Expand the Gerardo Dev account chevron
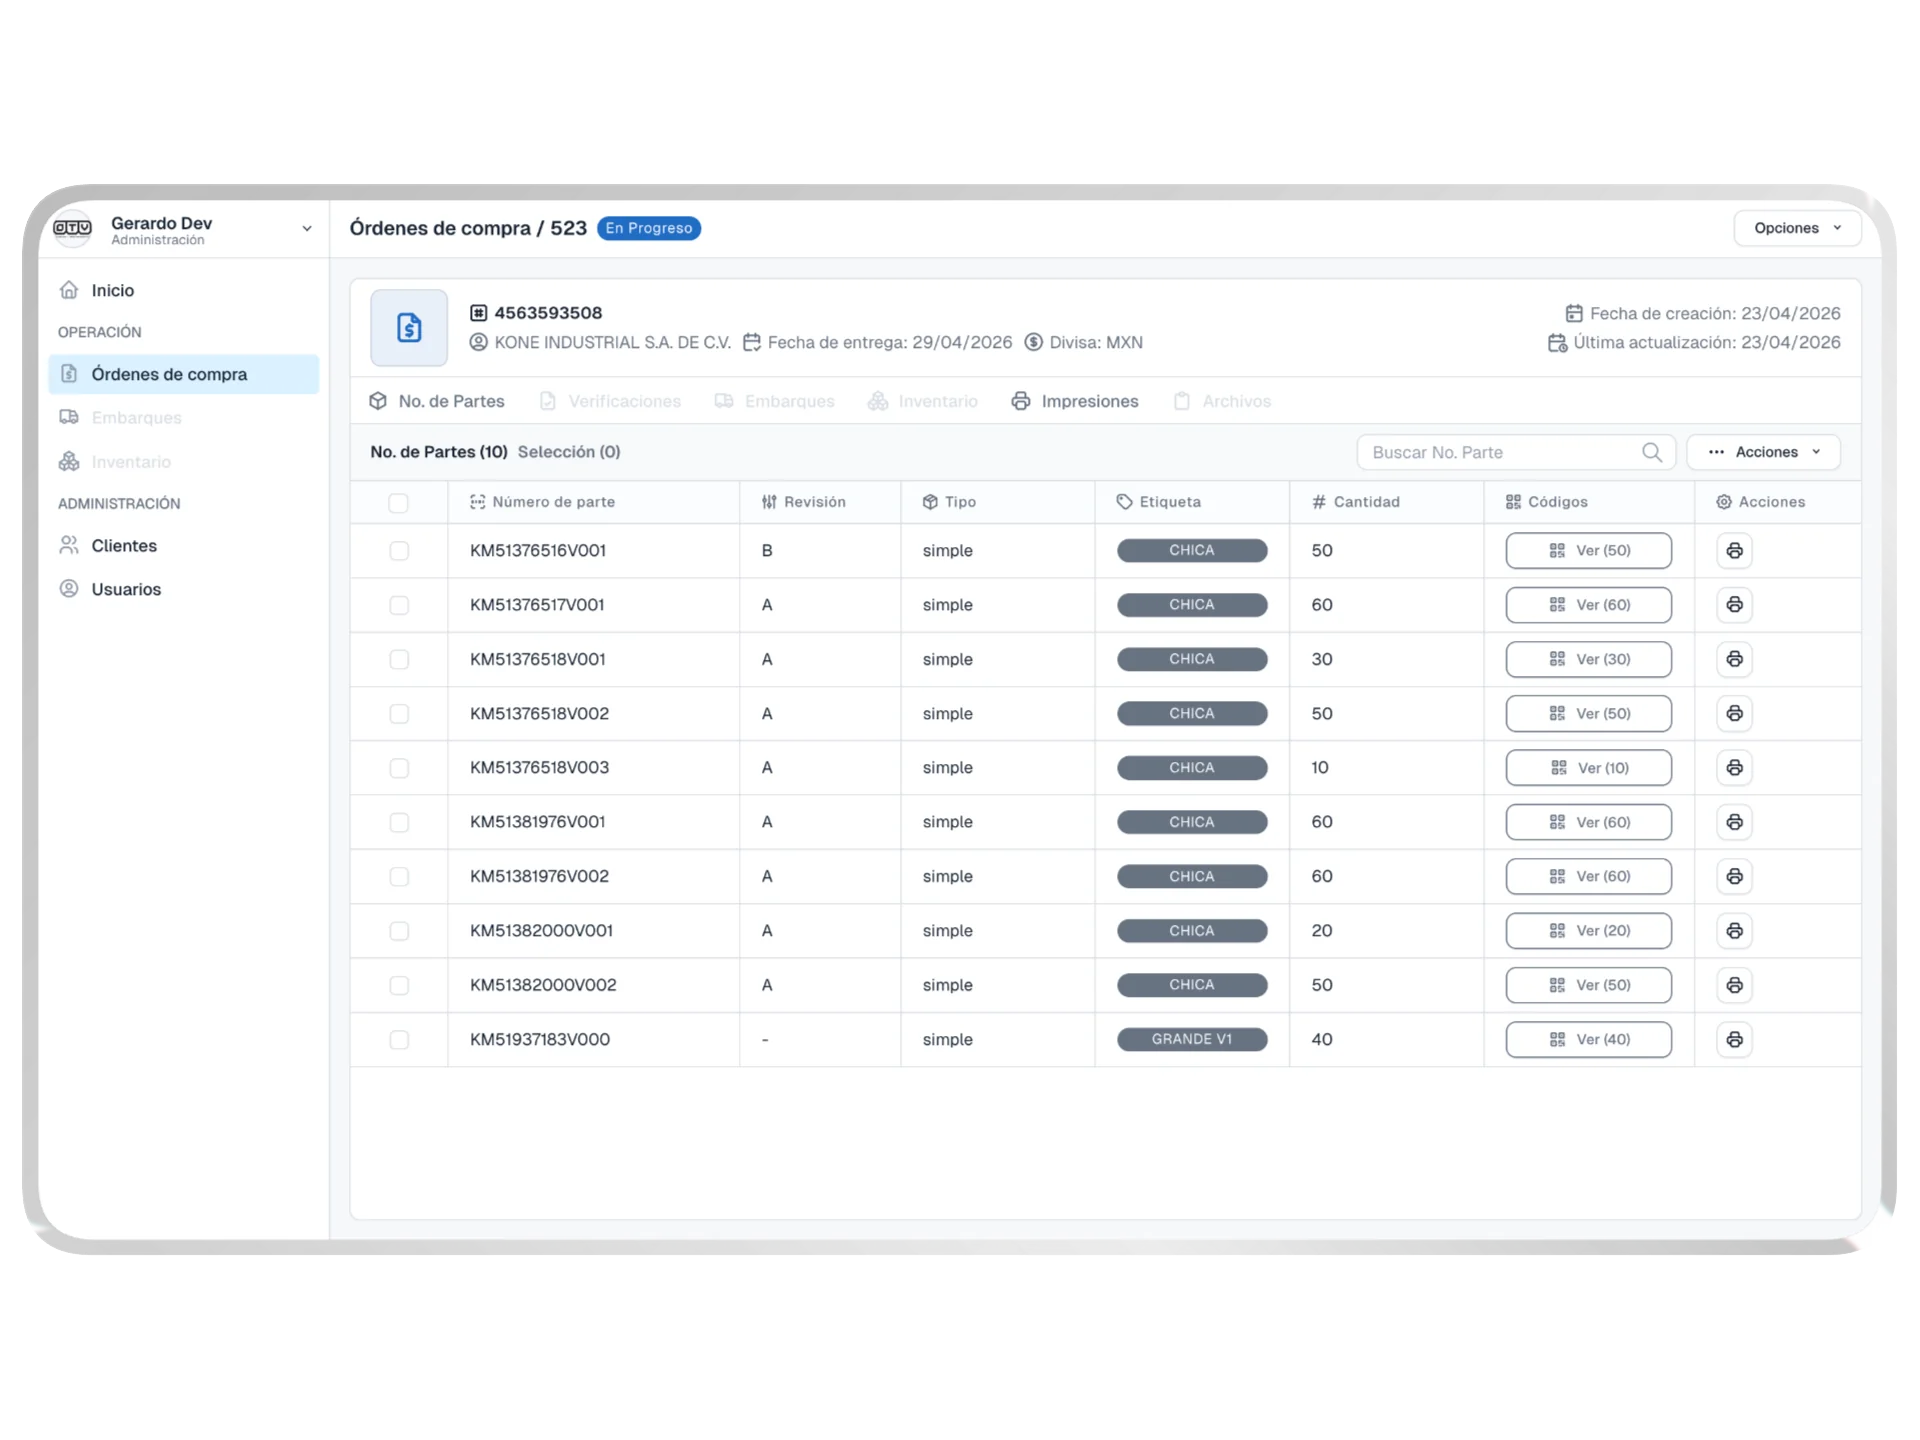This screenshot has width=1920, height=1440. click(x=306, y=229)
